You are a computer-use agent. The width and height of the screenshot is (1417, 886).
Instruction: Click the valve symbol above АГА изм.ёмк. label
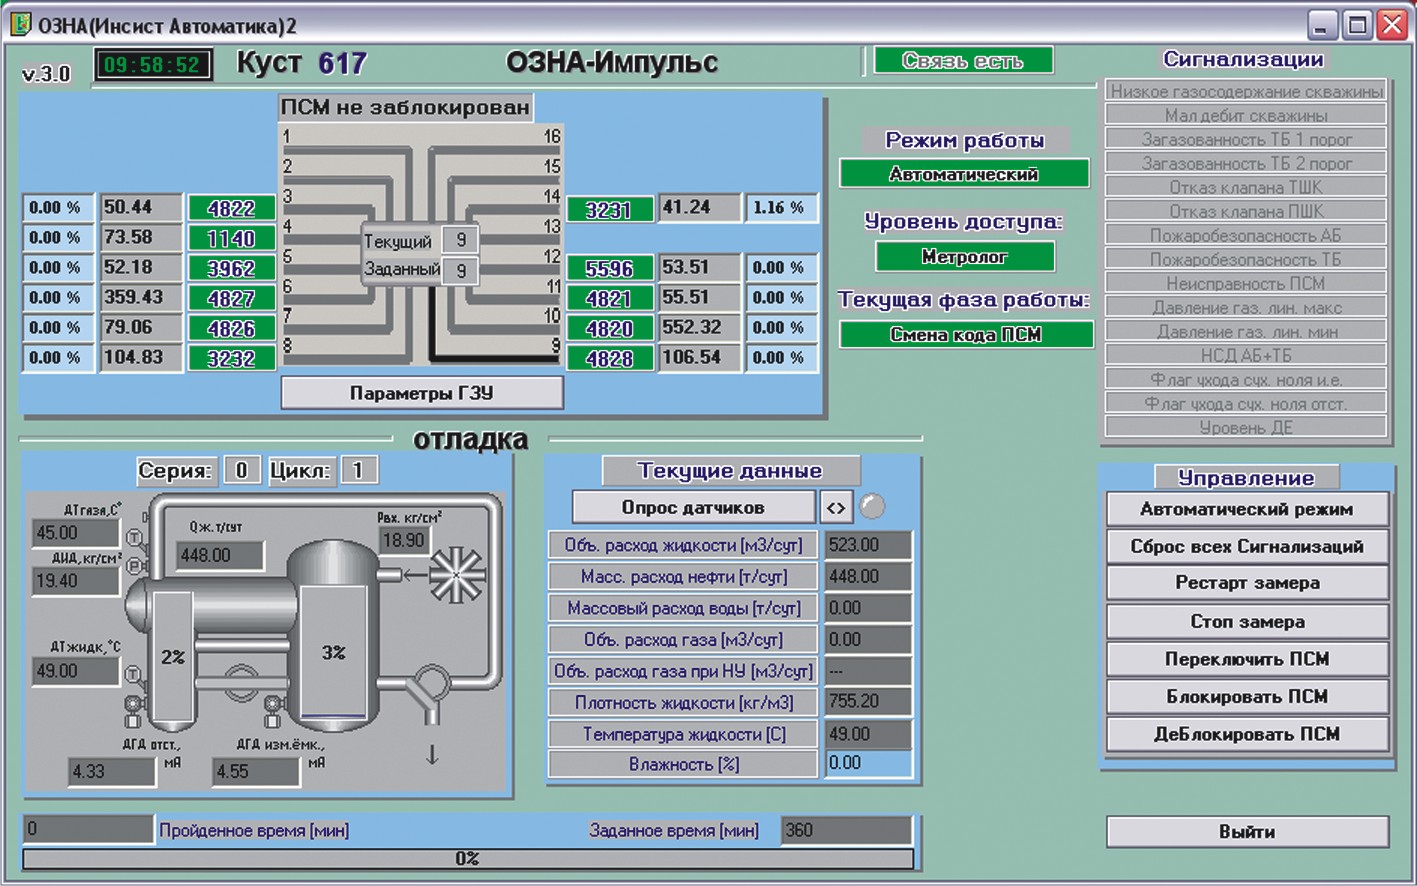tap(273, 709)
